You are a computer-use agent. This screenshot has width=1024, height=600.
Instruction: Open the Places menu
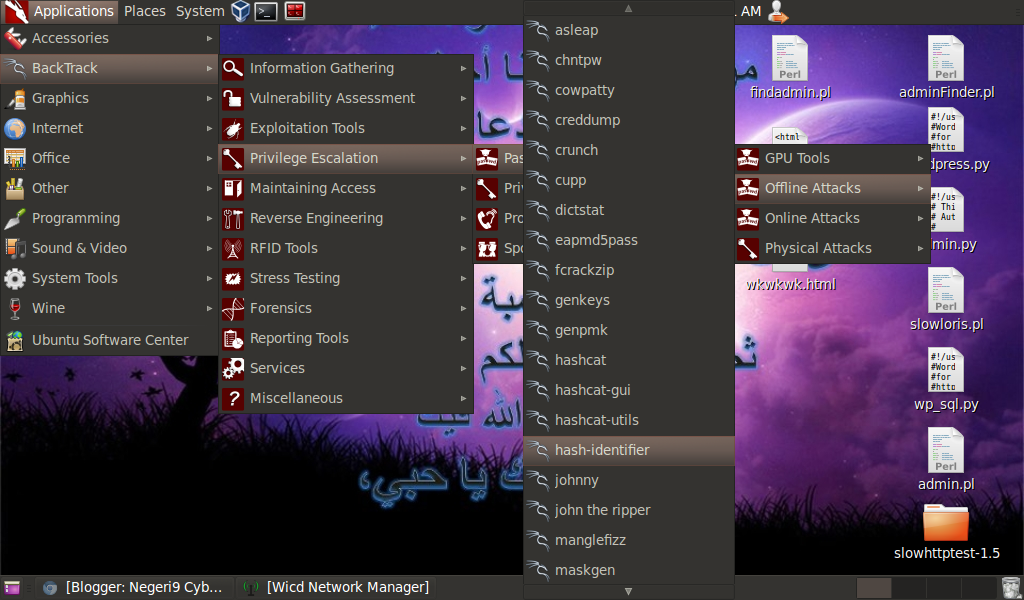coord(144,11)
